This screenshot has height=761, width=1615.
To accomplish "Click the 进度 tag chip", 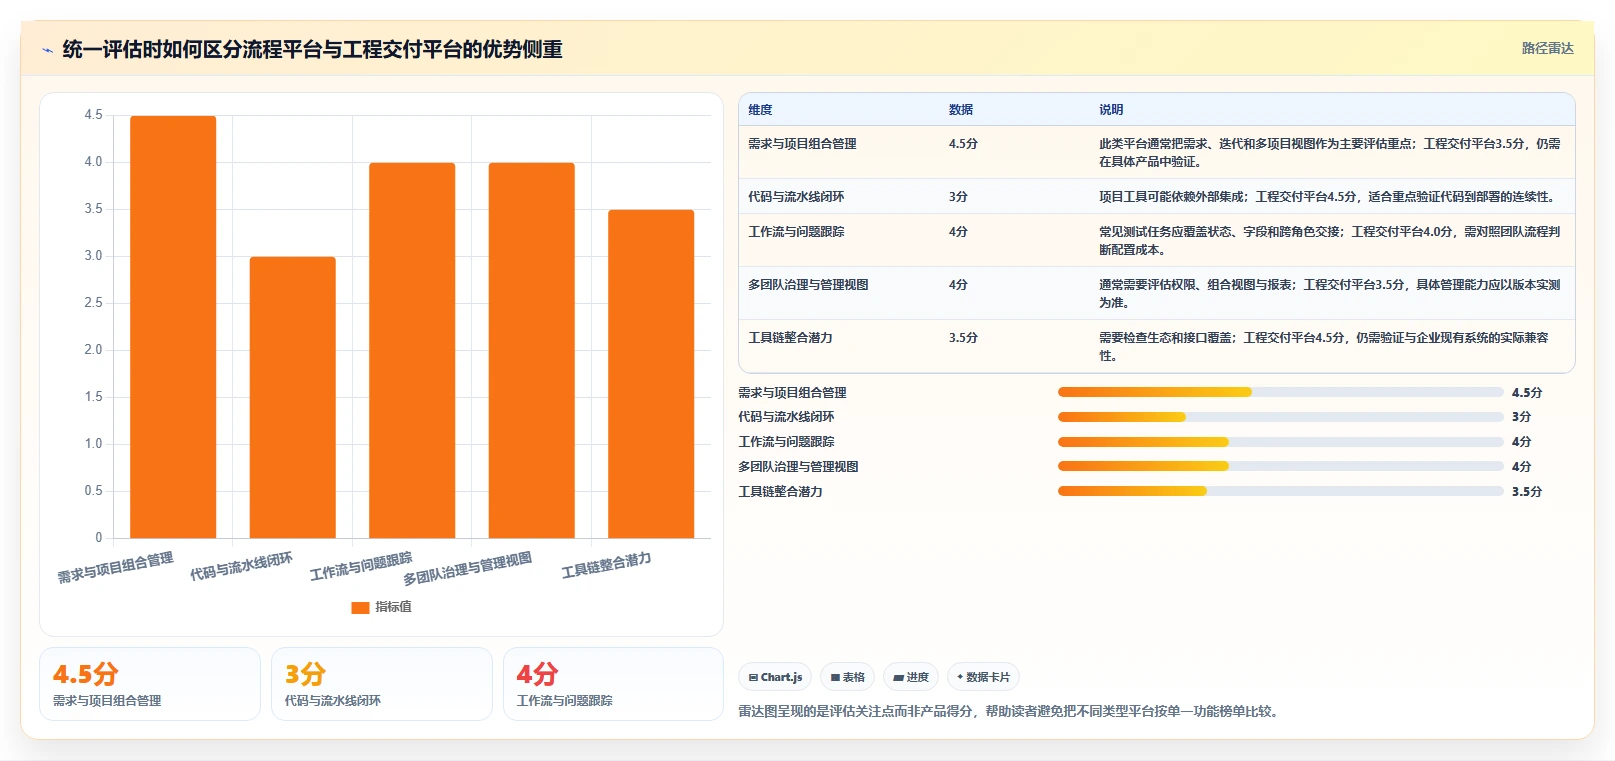I will click(x=911, y=677).
